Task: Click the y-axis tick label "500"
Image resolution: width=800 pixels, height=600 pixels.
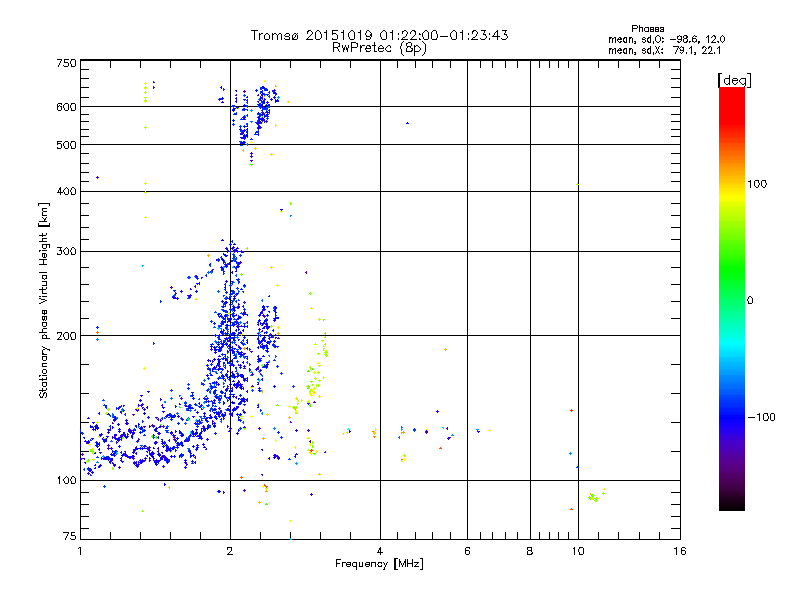Action: click(66, 145)
